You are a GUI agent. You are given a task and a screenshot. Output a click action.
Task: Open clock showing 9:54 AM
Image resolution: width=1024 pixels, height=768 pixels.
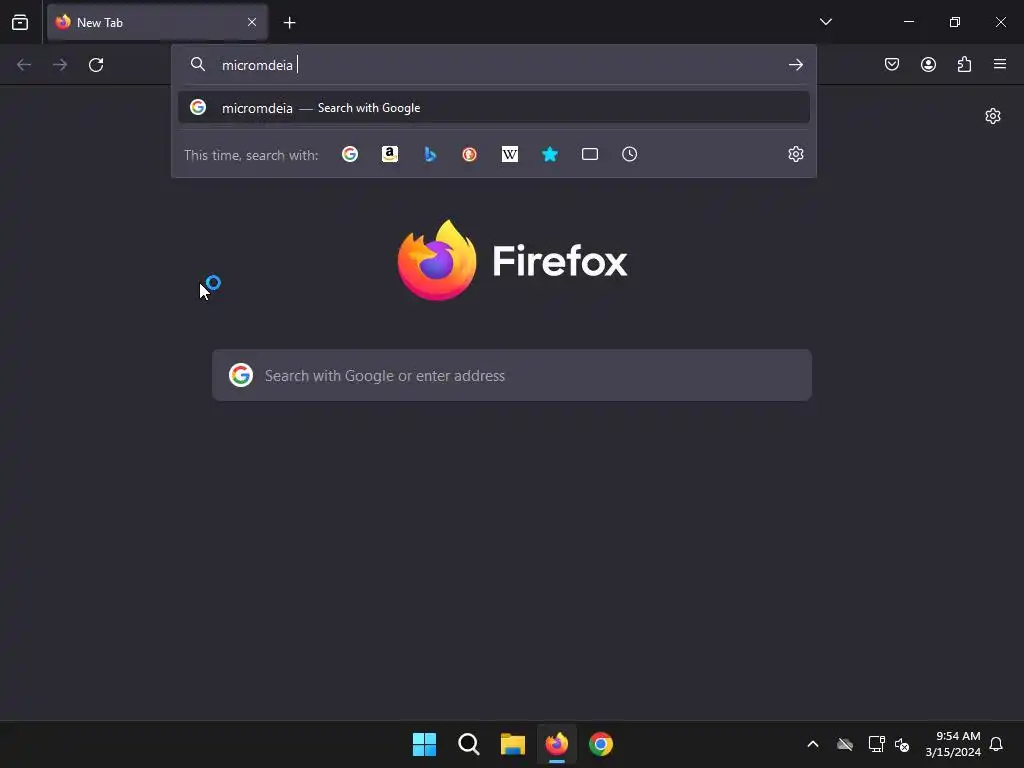coord(952,744)
